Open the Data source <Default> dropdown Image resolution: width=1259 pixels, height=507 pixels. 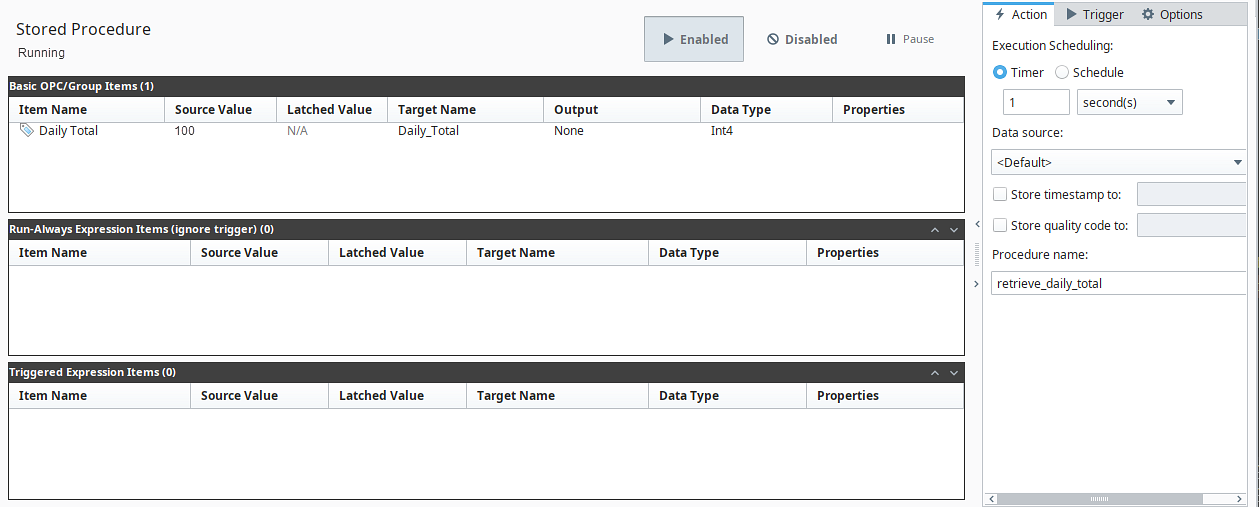1117,162
